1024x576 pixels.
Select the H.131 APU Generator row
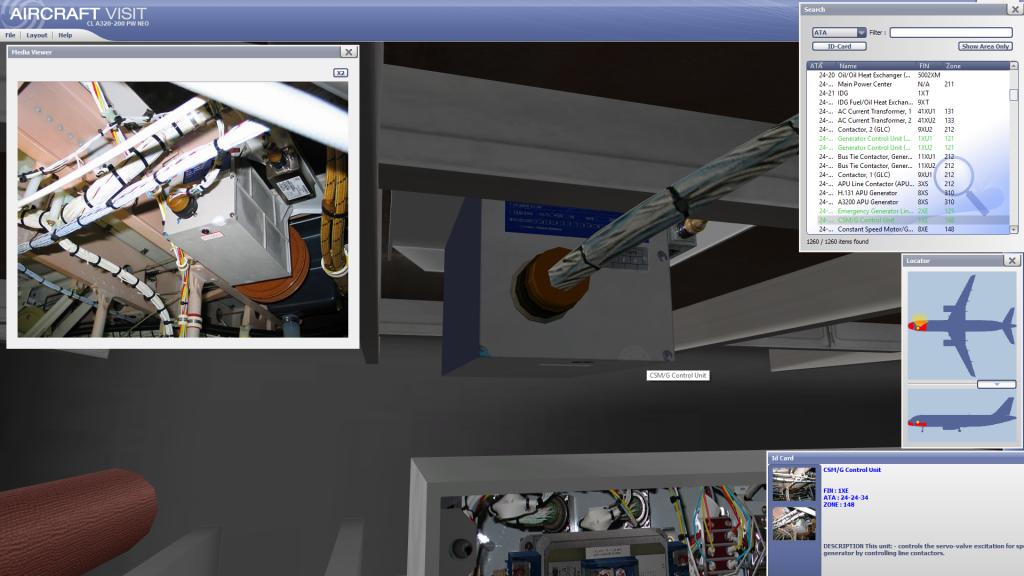click(x=908, y=193)
